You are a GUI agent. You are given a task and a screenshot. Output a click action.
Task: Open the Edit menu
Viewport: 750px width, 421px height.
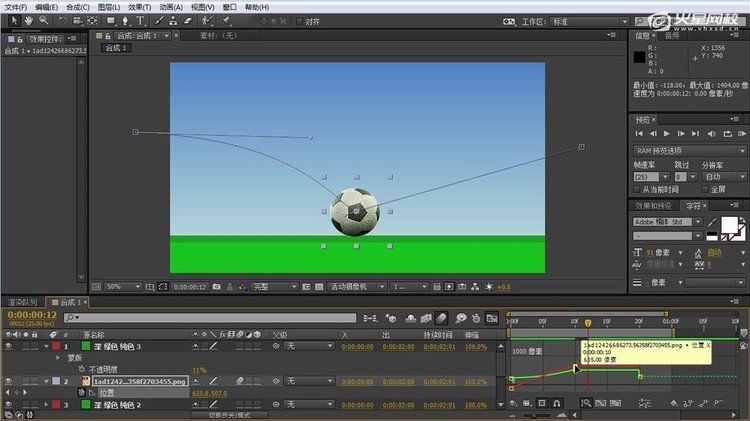click(x=46, y=7)
